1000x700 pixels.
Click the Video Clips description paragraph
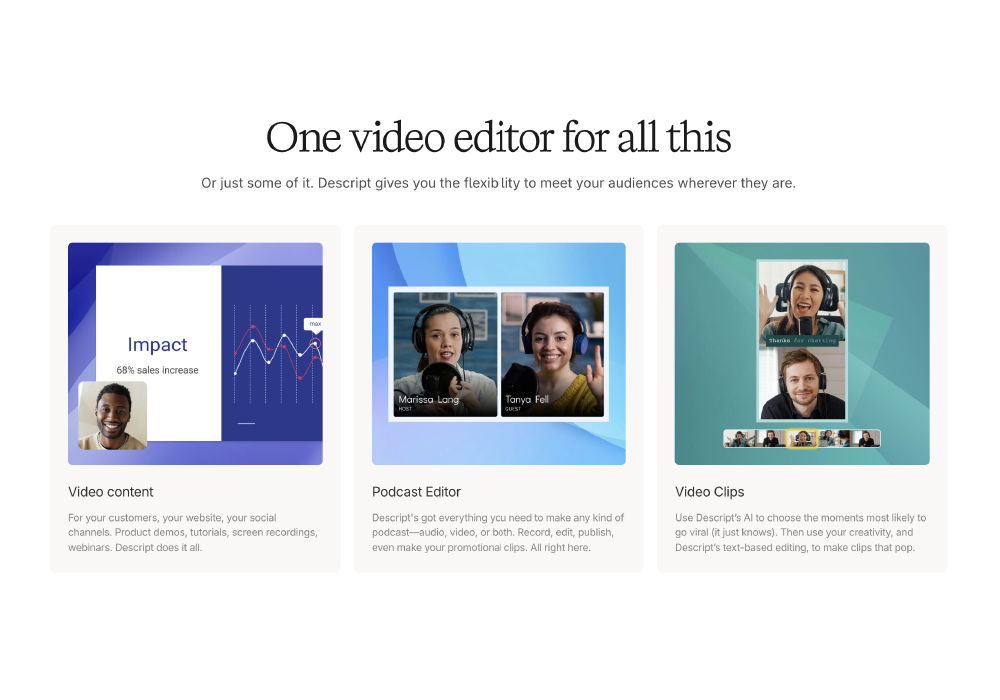[x=800, y=533]
